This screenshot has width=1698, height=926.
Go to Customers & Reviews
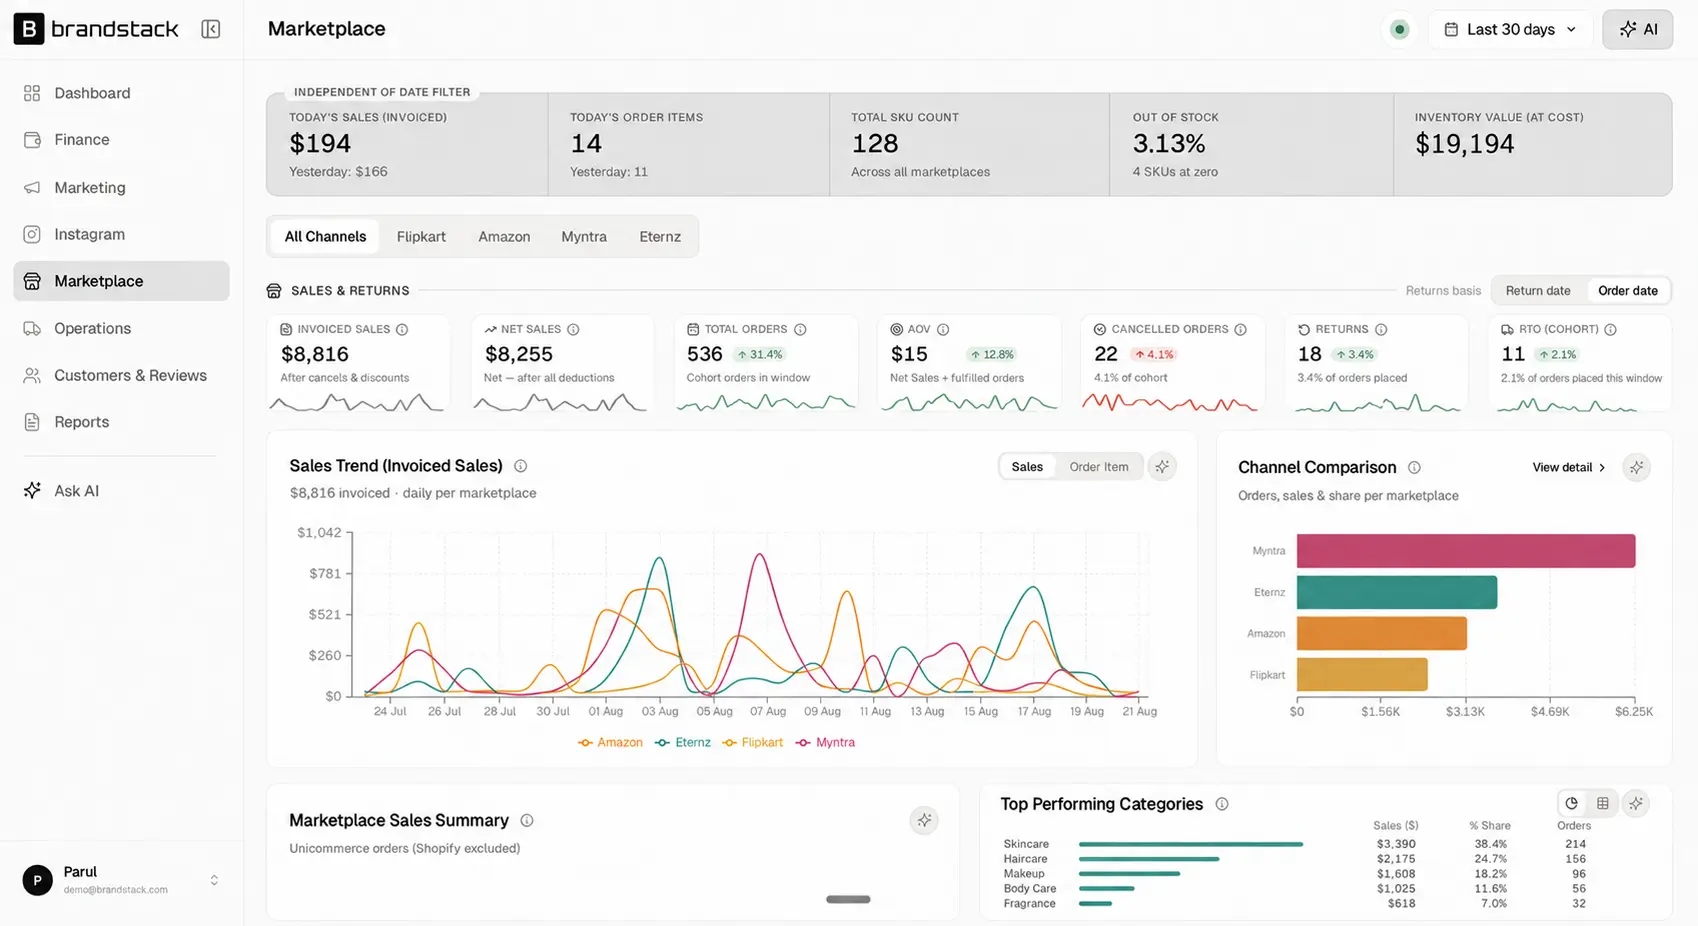[121, 375]
